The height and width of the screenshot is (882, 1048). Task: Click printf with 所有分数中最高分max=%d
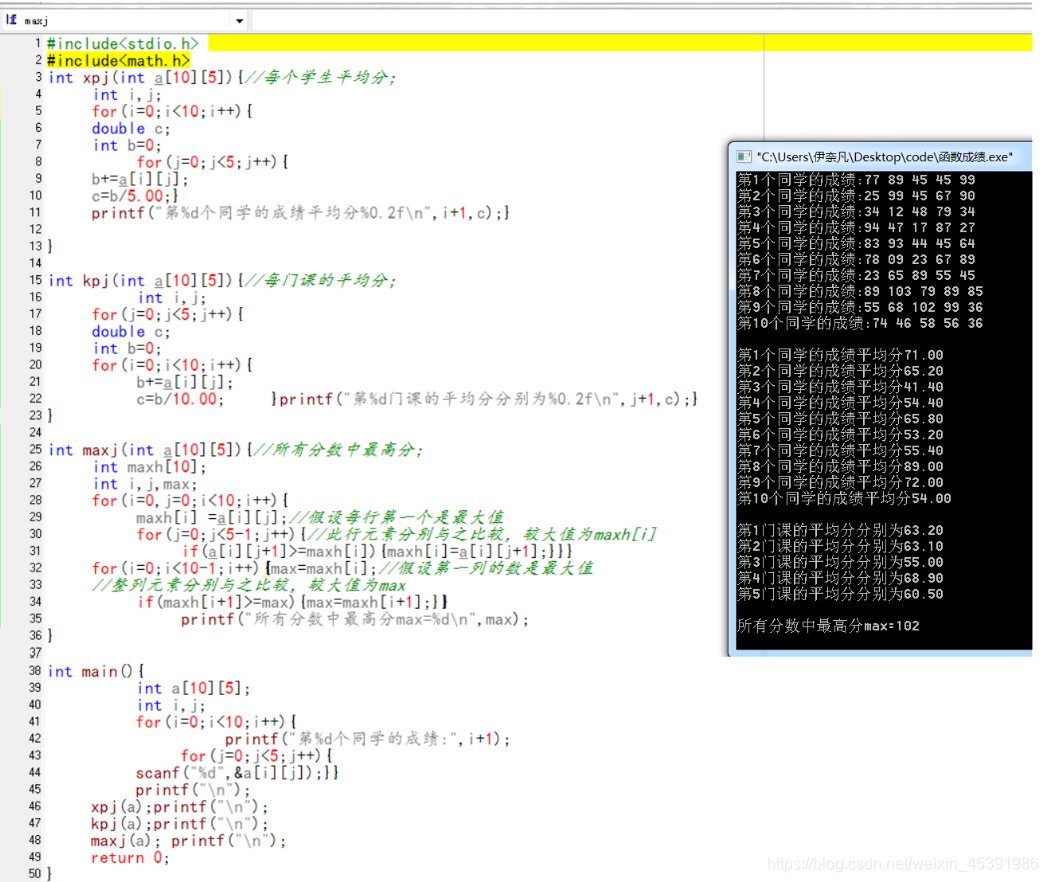[354, 619]
